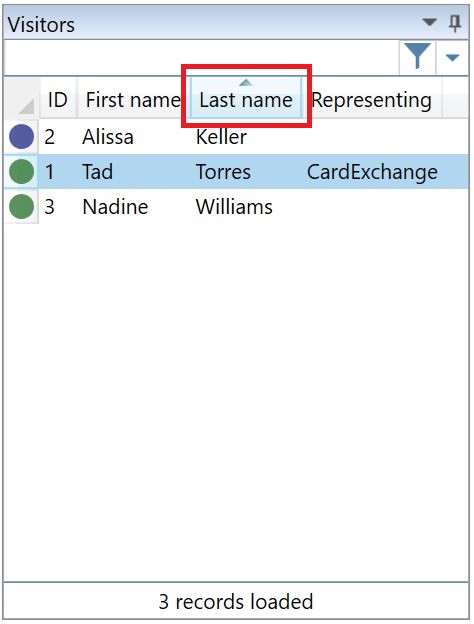This screenshot has width=474, height=624.
Task: Click the select-all corner triangle in grid
Action: pyautogui.click(x=26, y=106)
